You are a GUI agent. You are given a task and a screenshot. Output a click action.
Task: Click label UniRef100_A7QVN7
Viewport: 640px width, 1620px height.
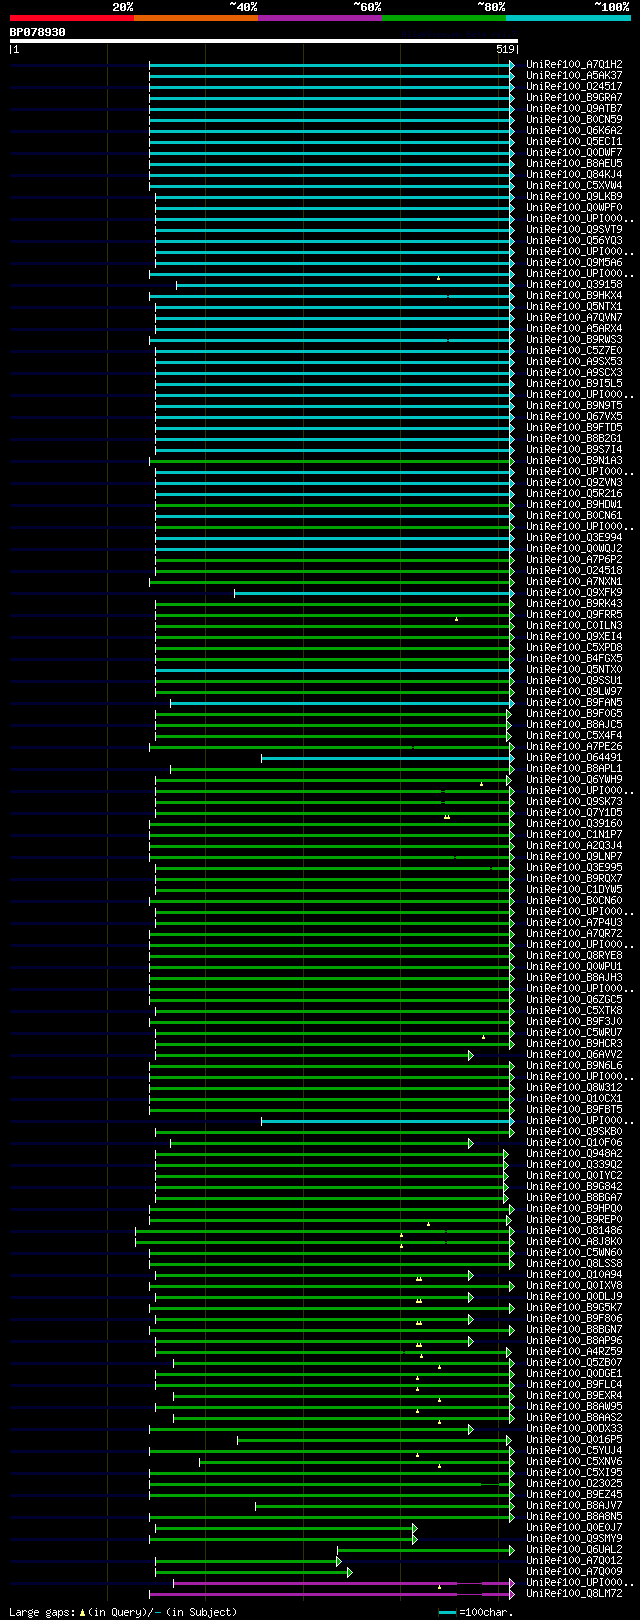[x=575, y=318]
